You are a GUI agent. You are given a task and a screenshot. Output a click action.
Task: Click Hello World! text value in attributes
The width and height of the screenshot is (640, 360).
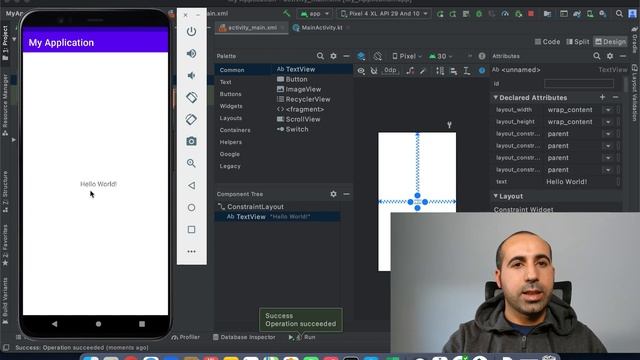567,182
